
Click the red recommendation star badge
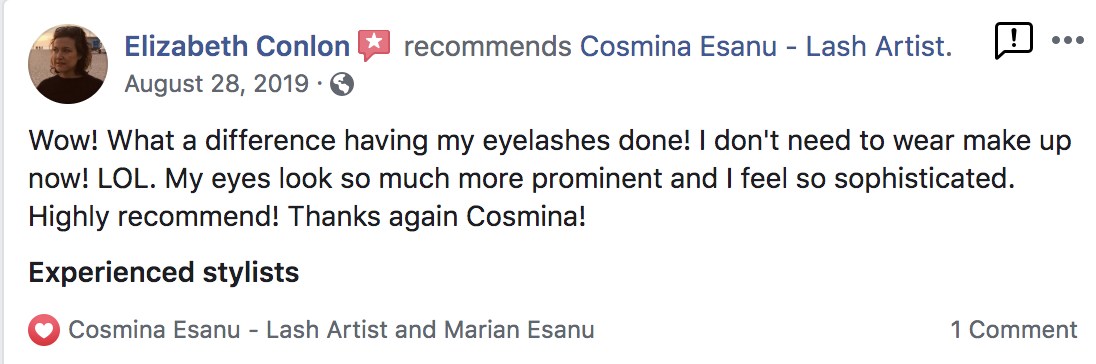(x=375, y=46)
